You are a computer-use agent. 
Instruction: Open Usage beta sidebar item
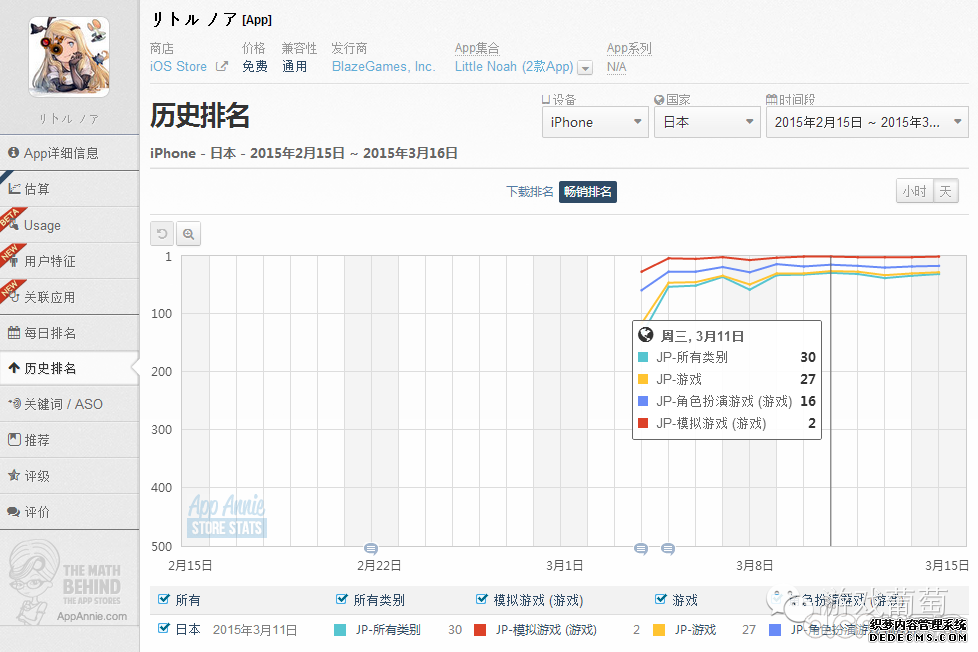tap(69, 225)
